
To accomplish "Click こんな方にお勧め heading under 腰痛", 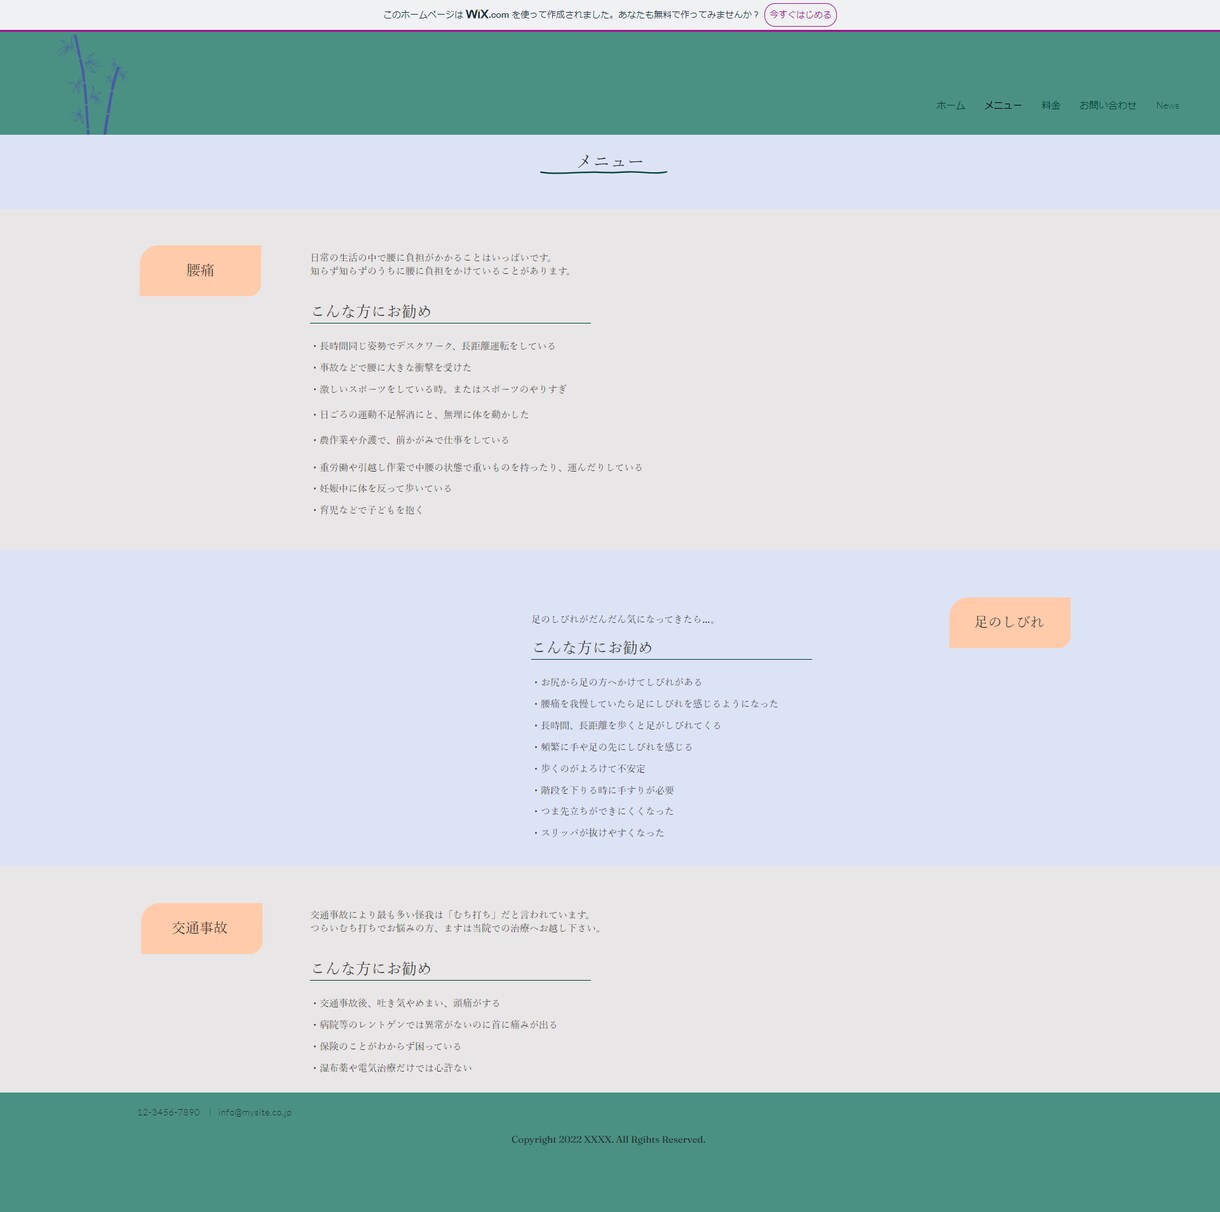I will pos(371,311).
